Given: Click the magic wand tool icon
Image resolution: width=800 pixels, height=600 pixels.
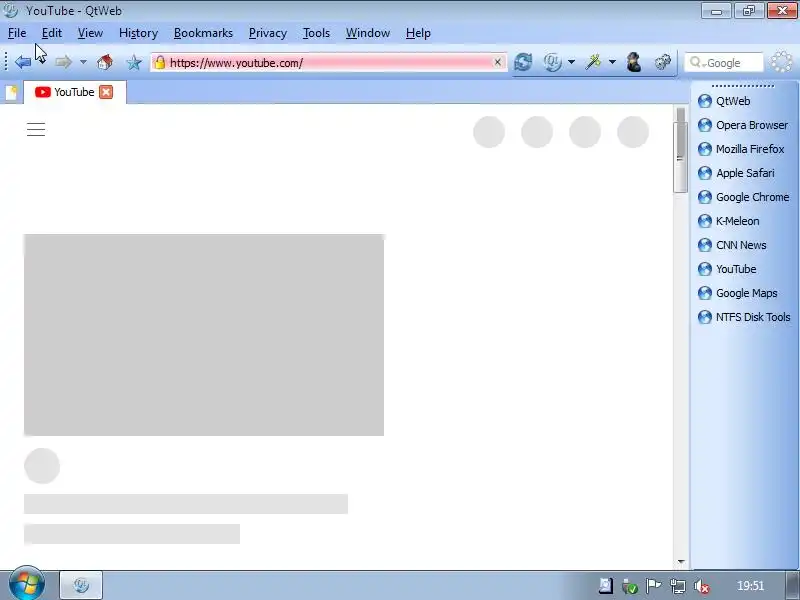Looking at the screenshot, I should click(x=593, y=62).
